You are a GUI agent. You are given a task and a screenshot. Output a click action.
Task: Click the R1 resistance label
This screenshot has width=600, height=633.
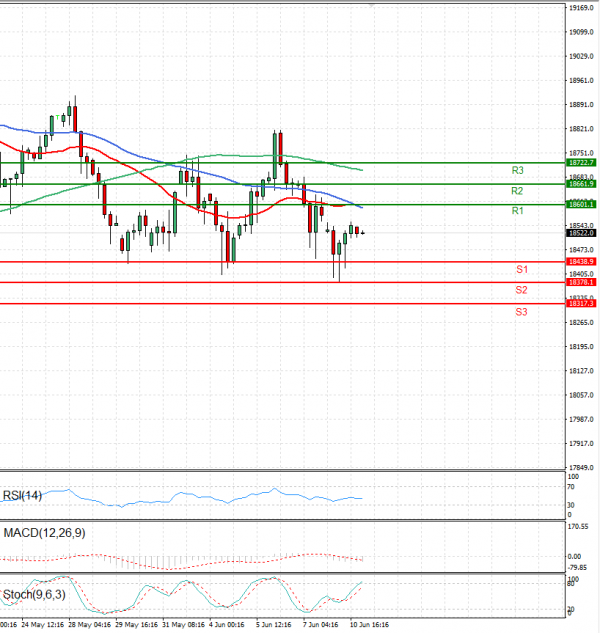coord(517,211)
